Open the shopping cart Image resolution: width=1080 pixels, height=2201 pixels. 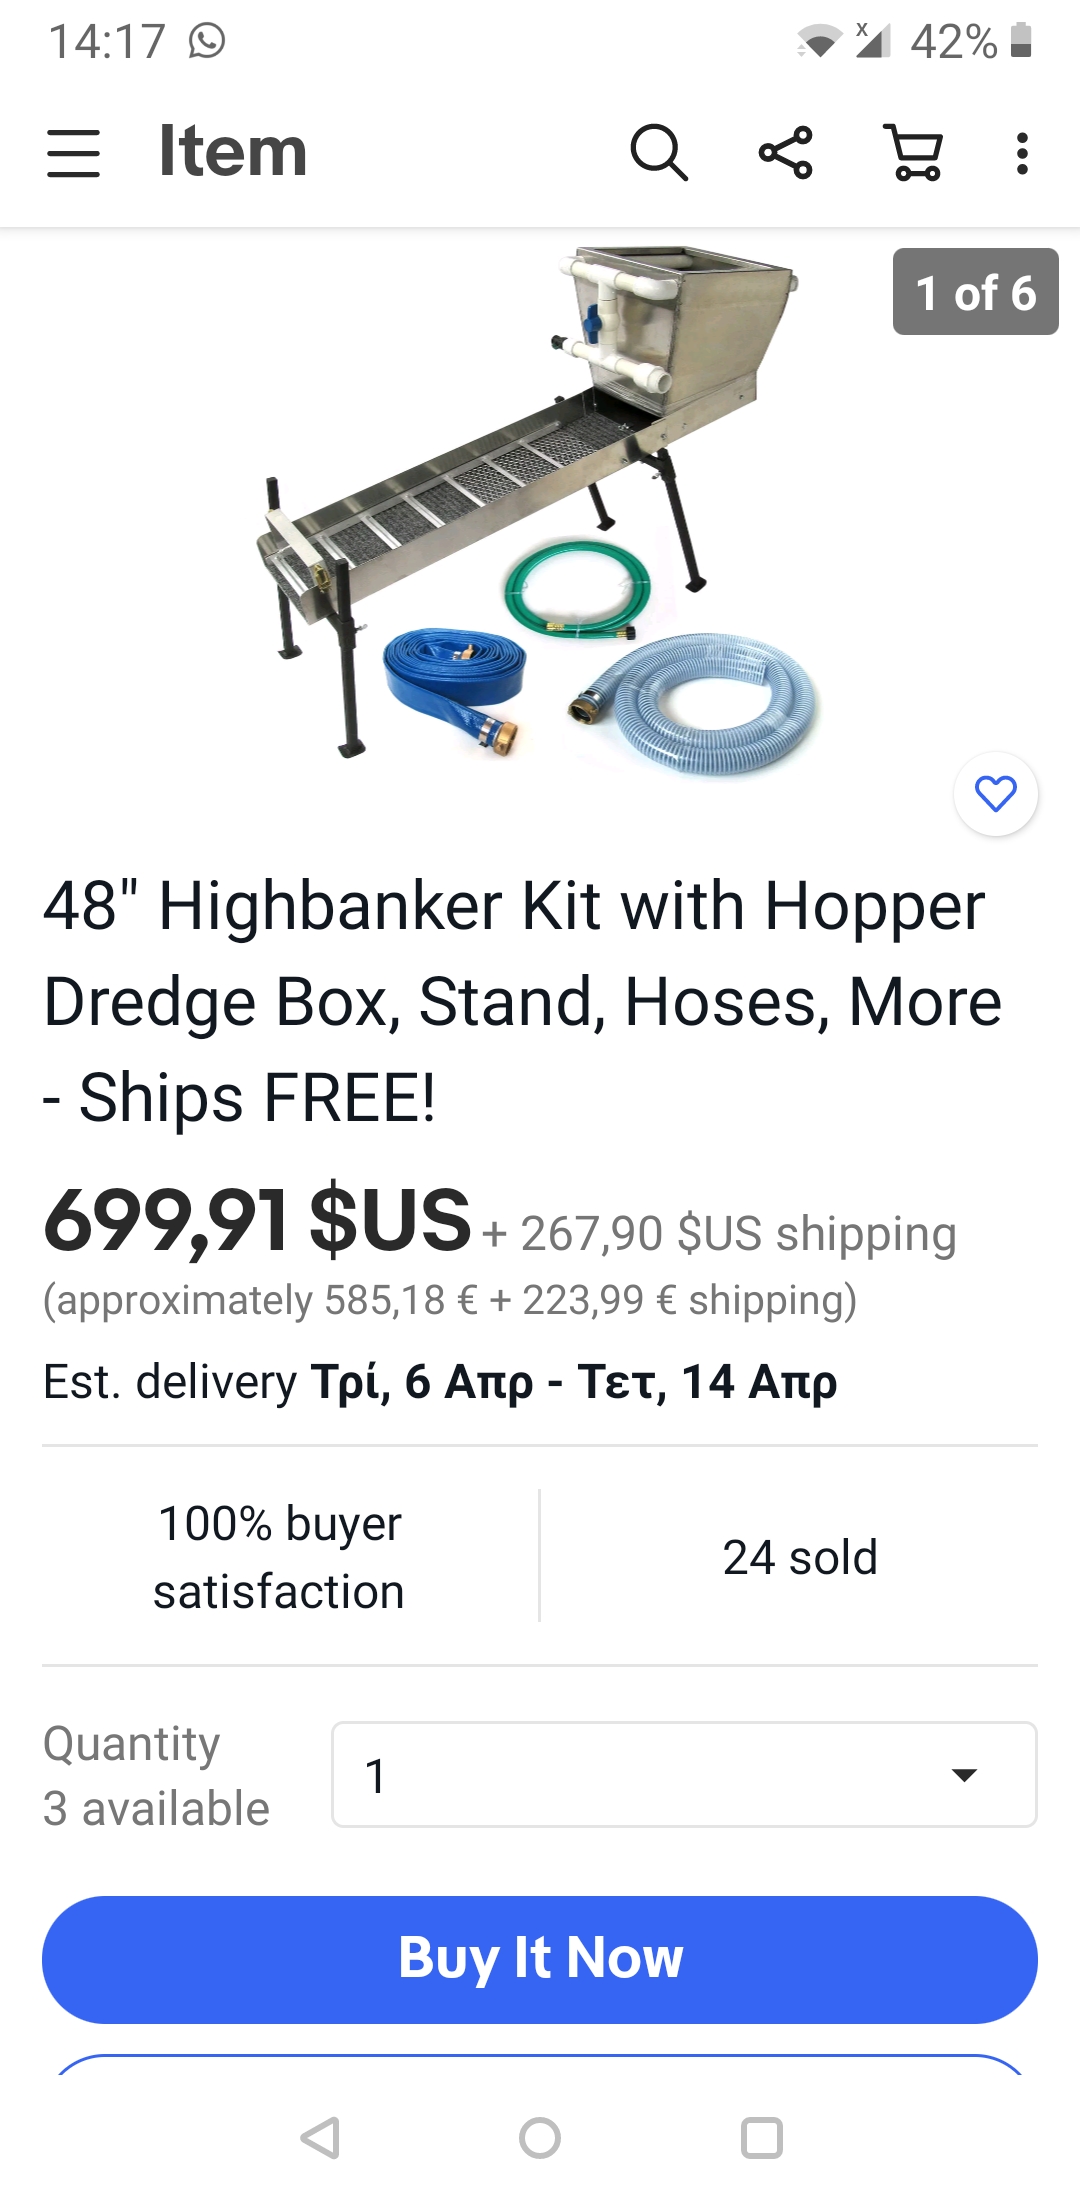[914, 153]
